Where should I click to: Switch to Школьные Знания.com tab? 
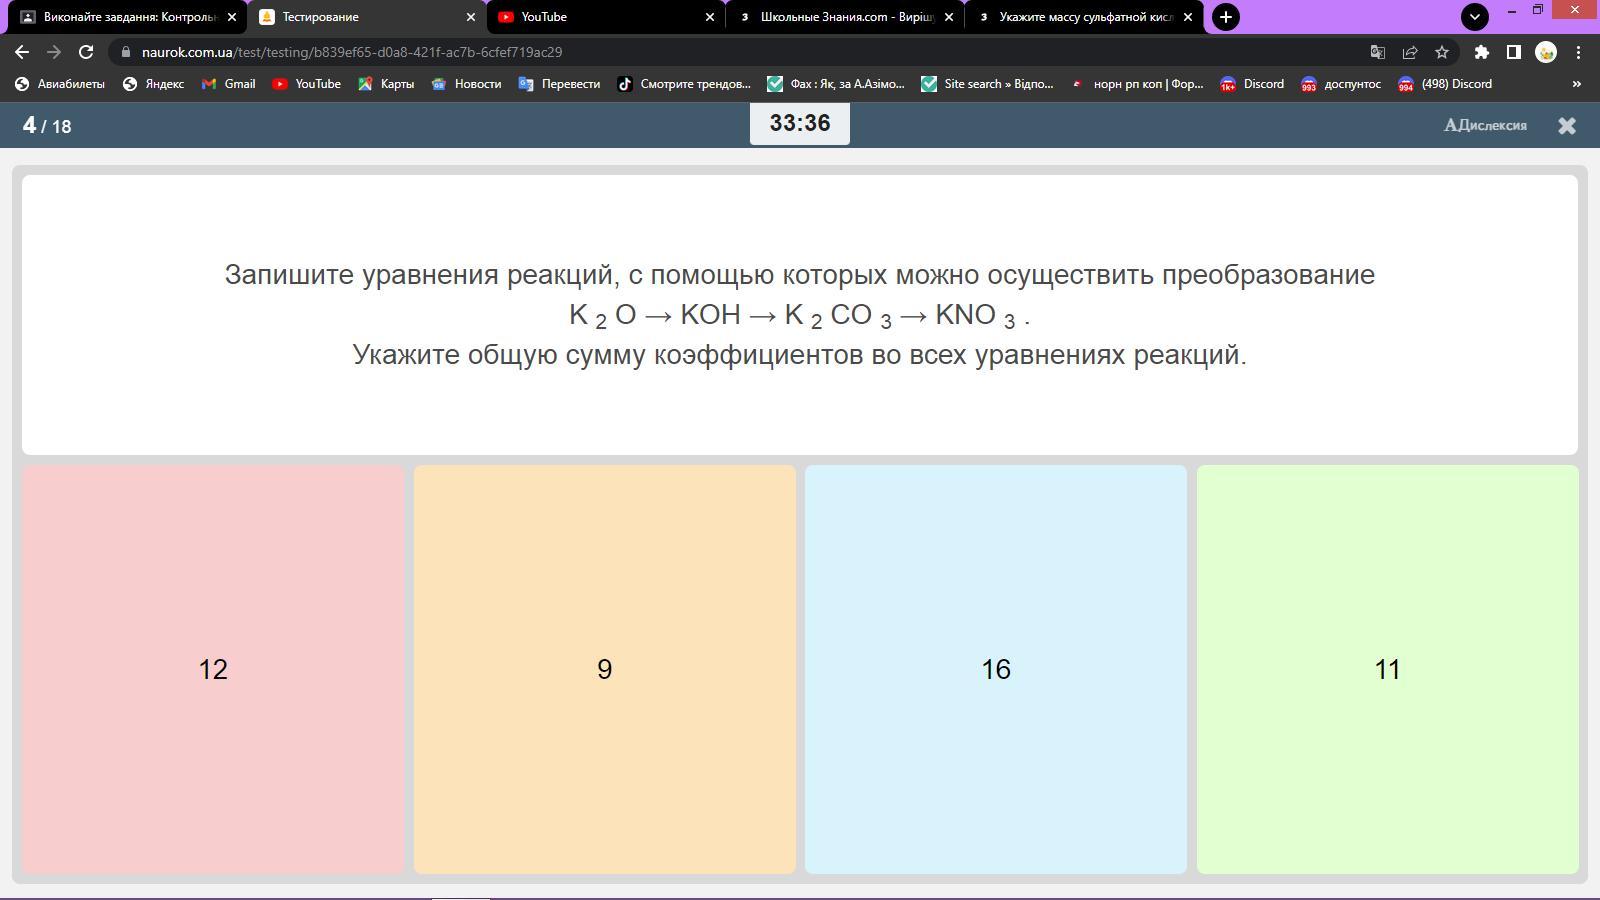click(845, 17)
